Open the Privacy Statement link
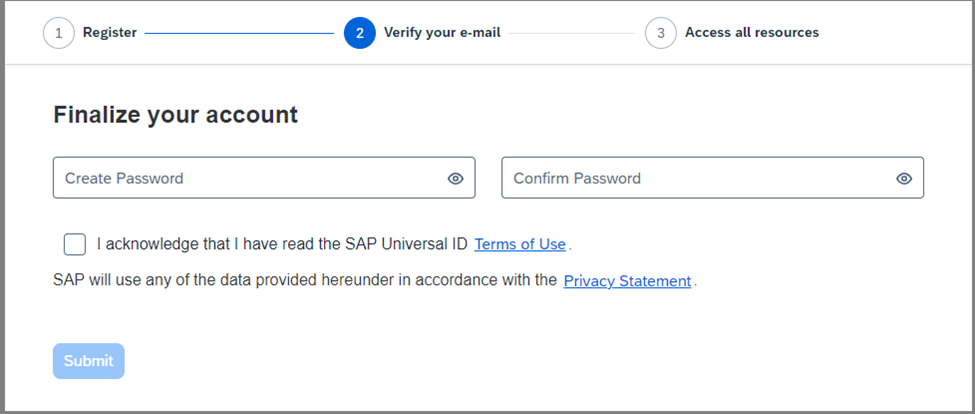The height and width of the screenshot is (414, 975). tap(627, 281)
